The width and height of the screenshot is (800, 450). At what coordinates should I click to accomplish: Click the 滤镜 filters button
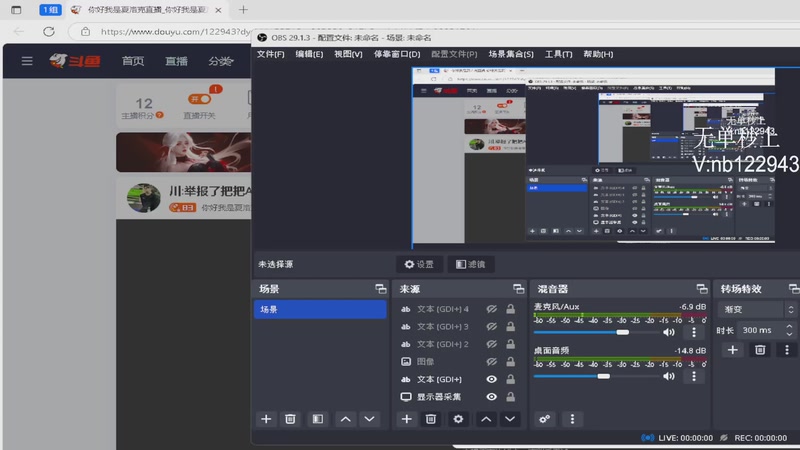470,264
